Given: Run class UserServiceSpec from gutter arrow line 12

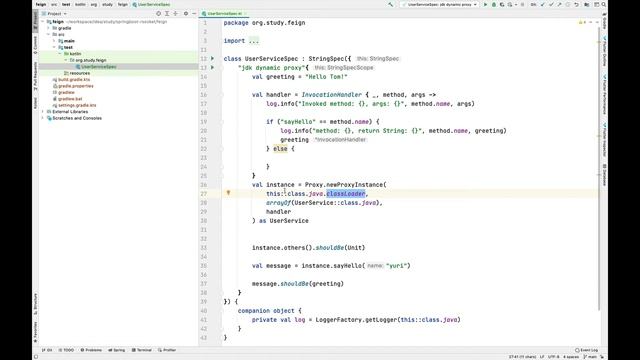Looking at the screenshot, I should [x=212, y=59].
